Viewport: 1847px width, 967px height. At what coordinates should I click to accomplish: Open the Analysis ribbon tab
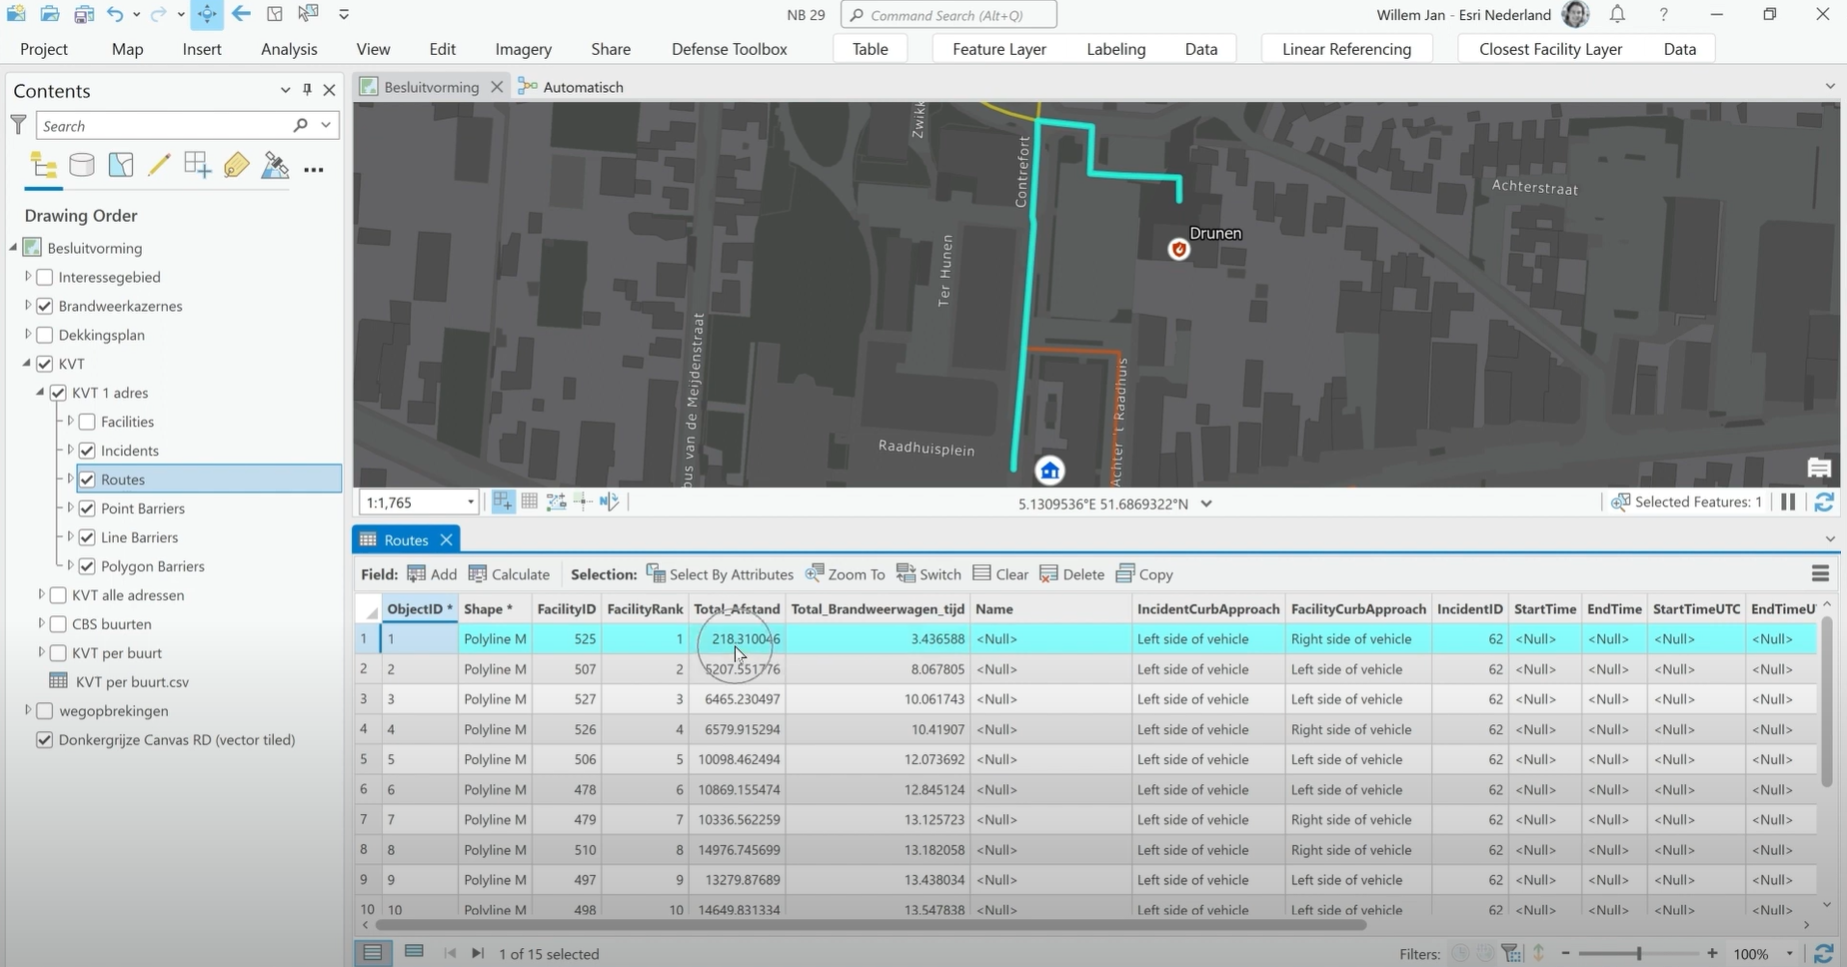[288, 49]
